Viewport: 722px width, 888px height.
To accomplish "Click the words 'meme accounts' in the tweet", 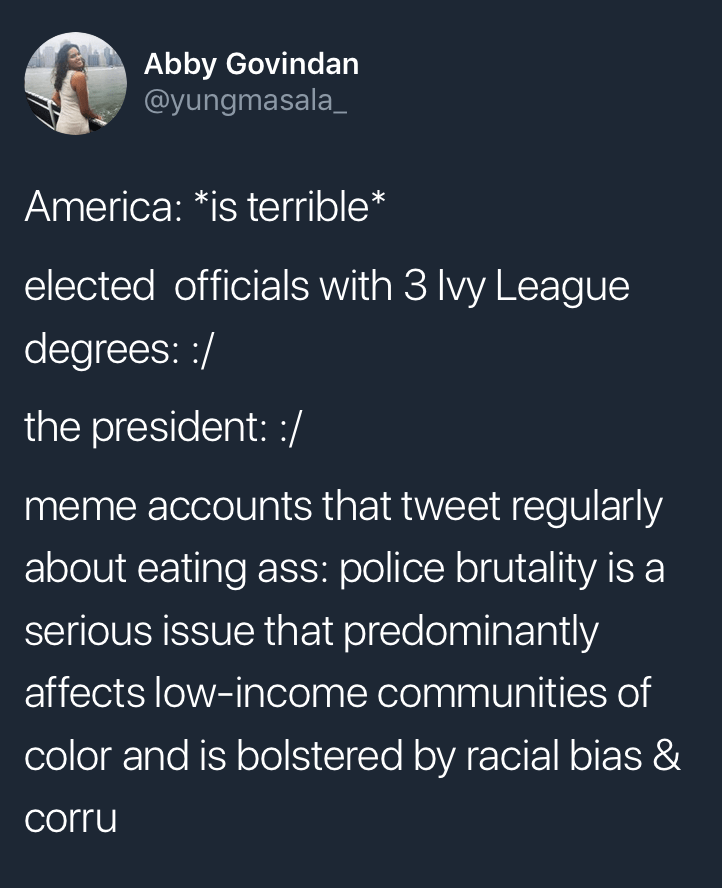I will (166, 508).
